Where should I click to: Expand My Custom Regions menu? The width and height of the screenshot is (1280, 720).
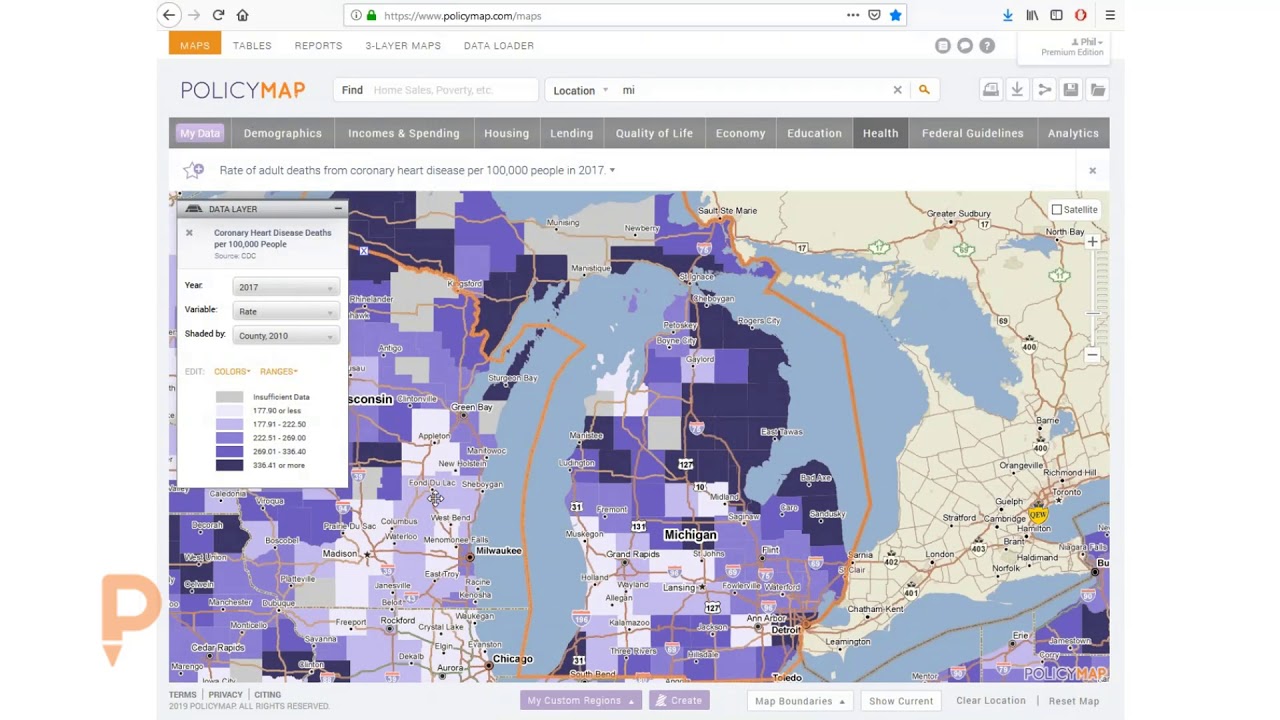[x=581, y=701]
